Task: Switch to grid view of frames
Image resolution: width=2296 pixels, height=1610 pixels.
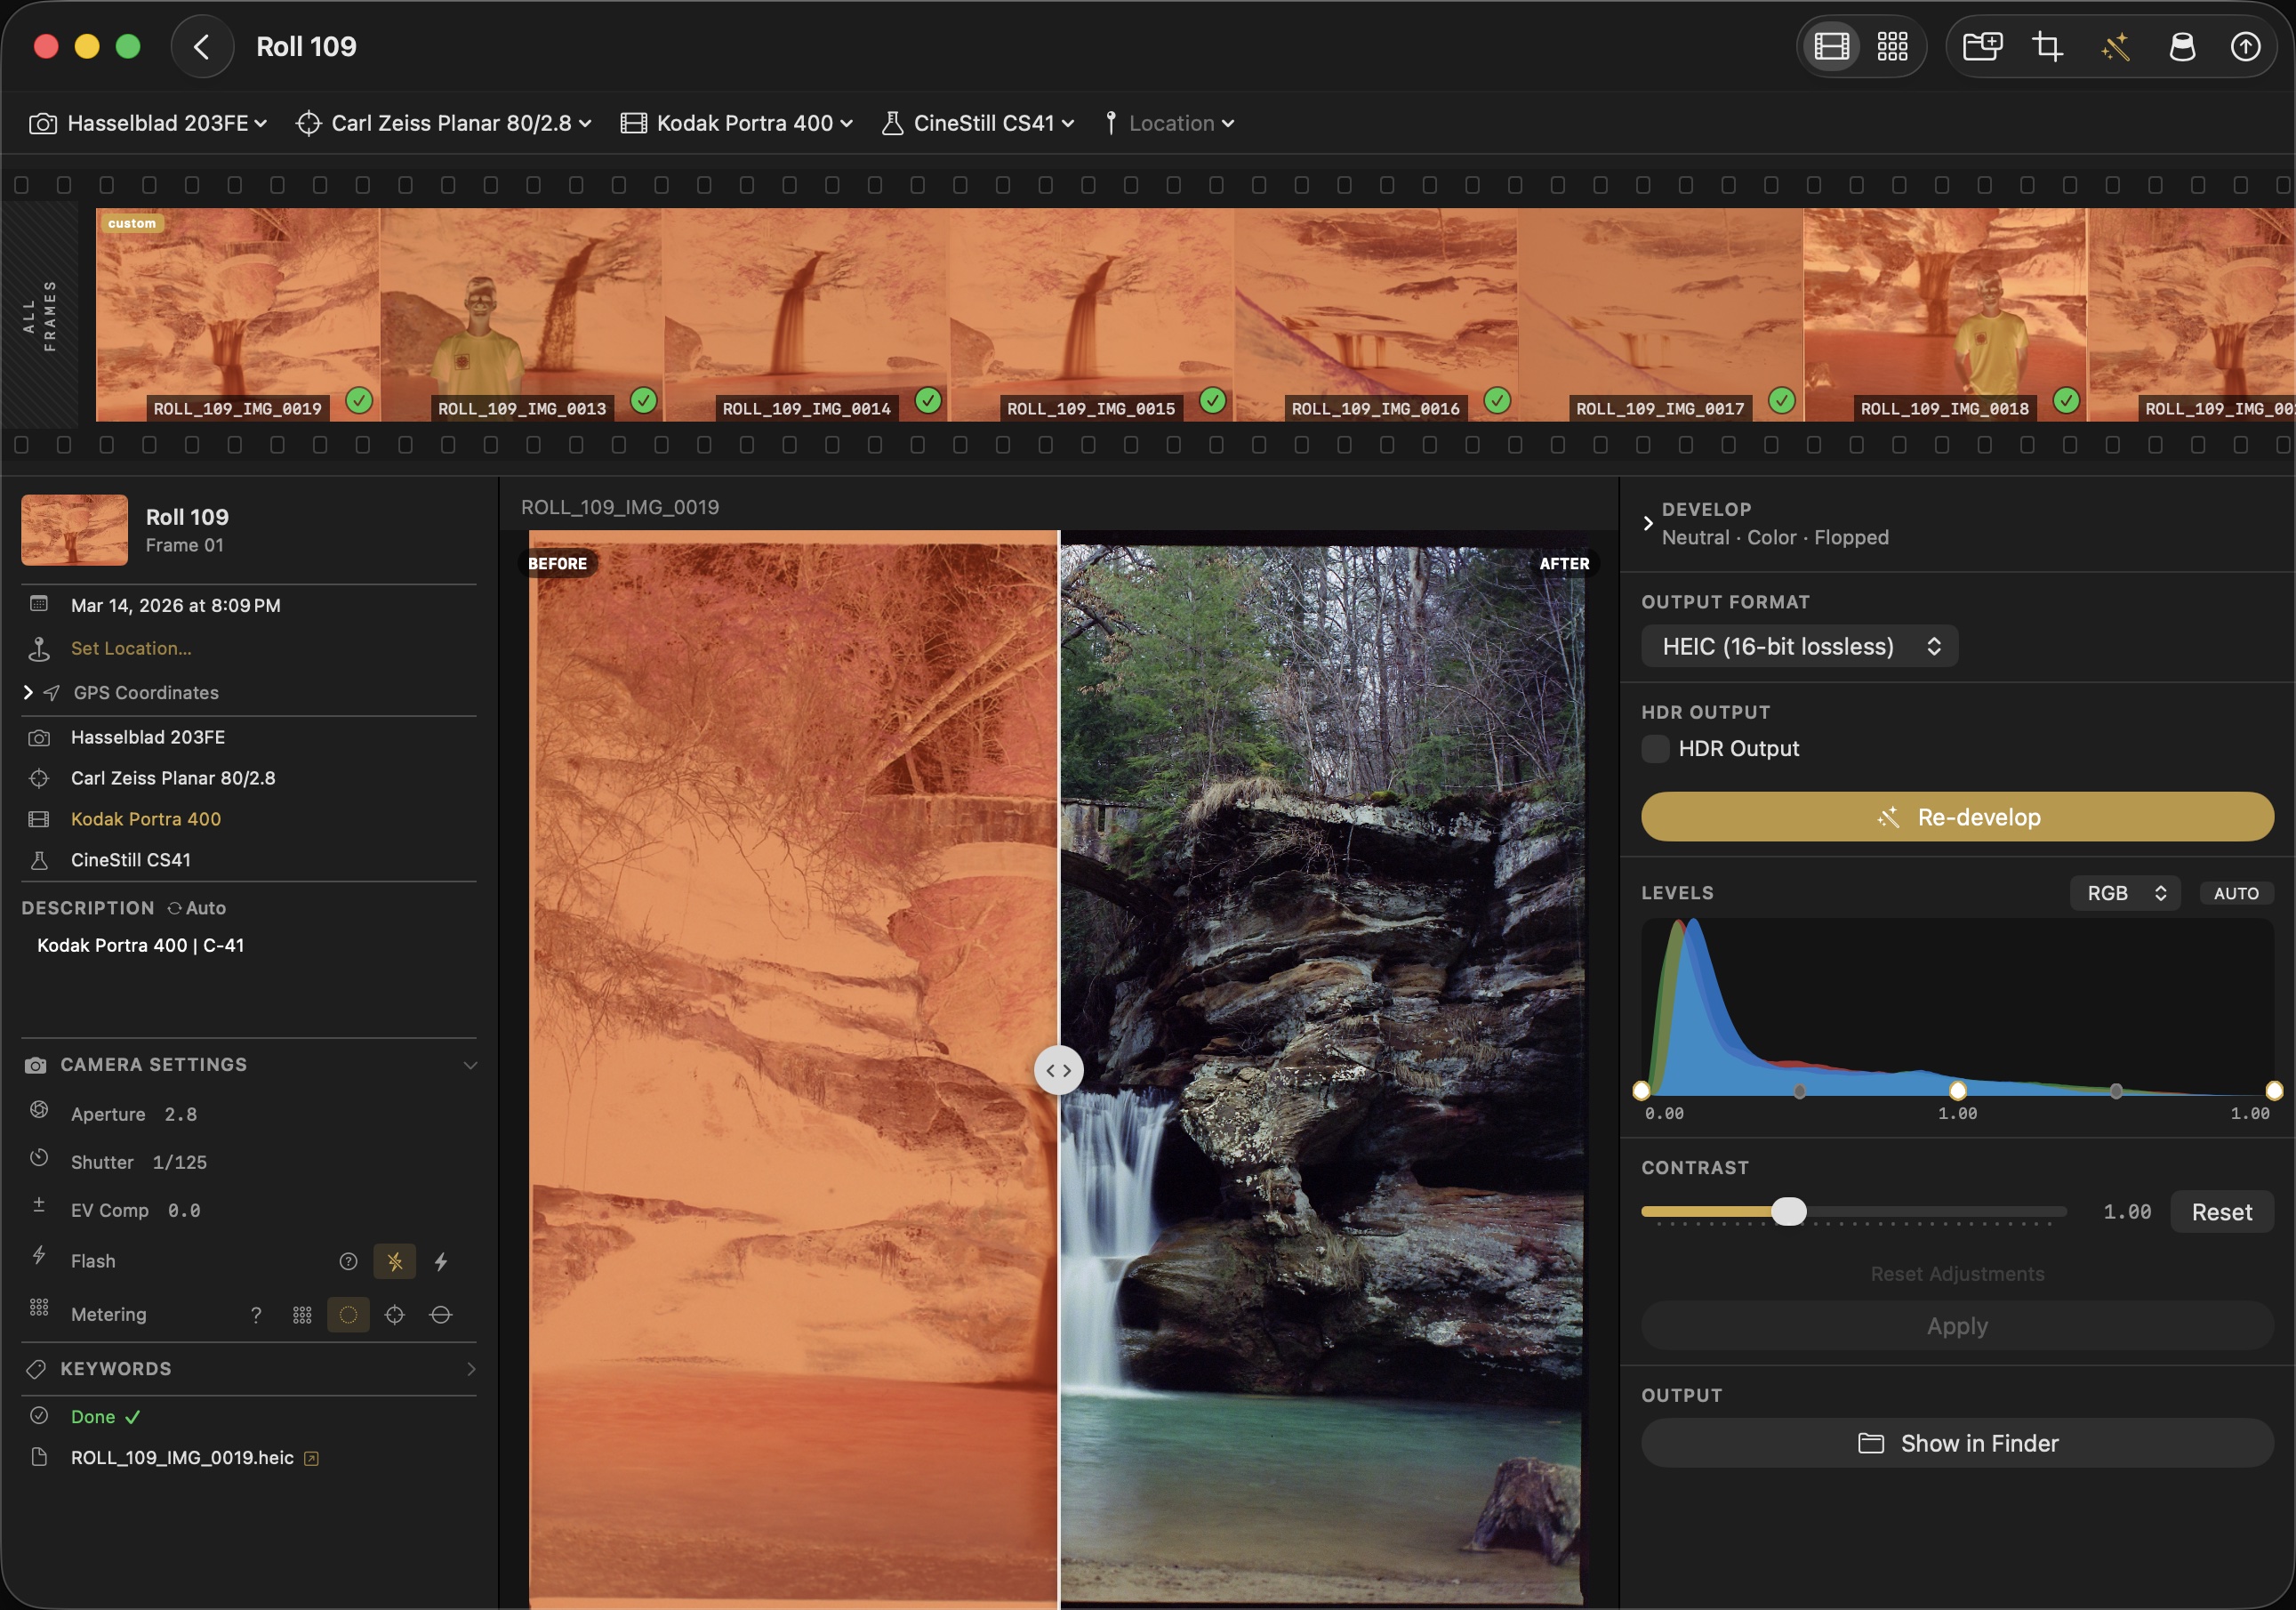Action: 1893,46
